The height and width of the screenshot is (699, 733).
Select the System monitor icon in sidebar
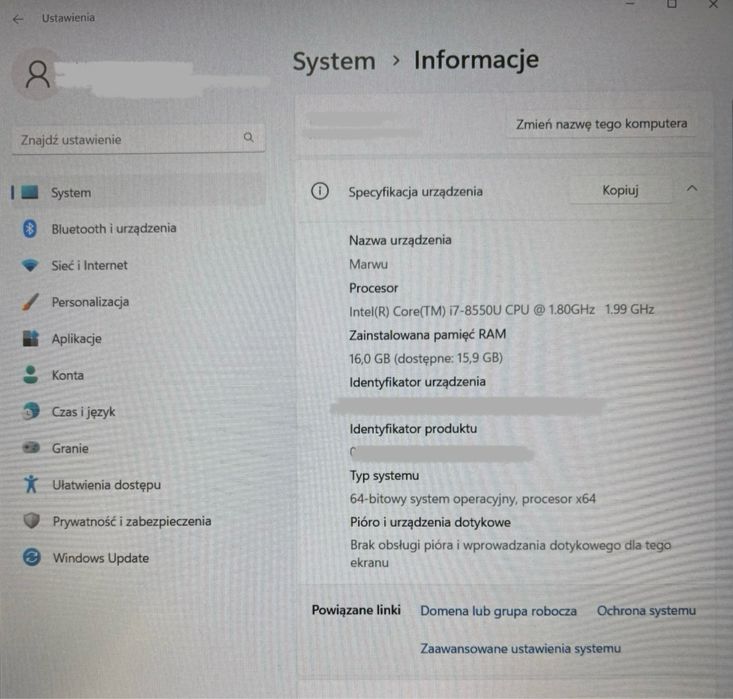click(x=30, y=192)
